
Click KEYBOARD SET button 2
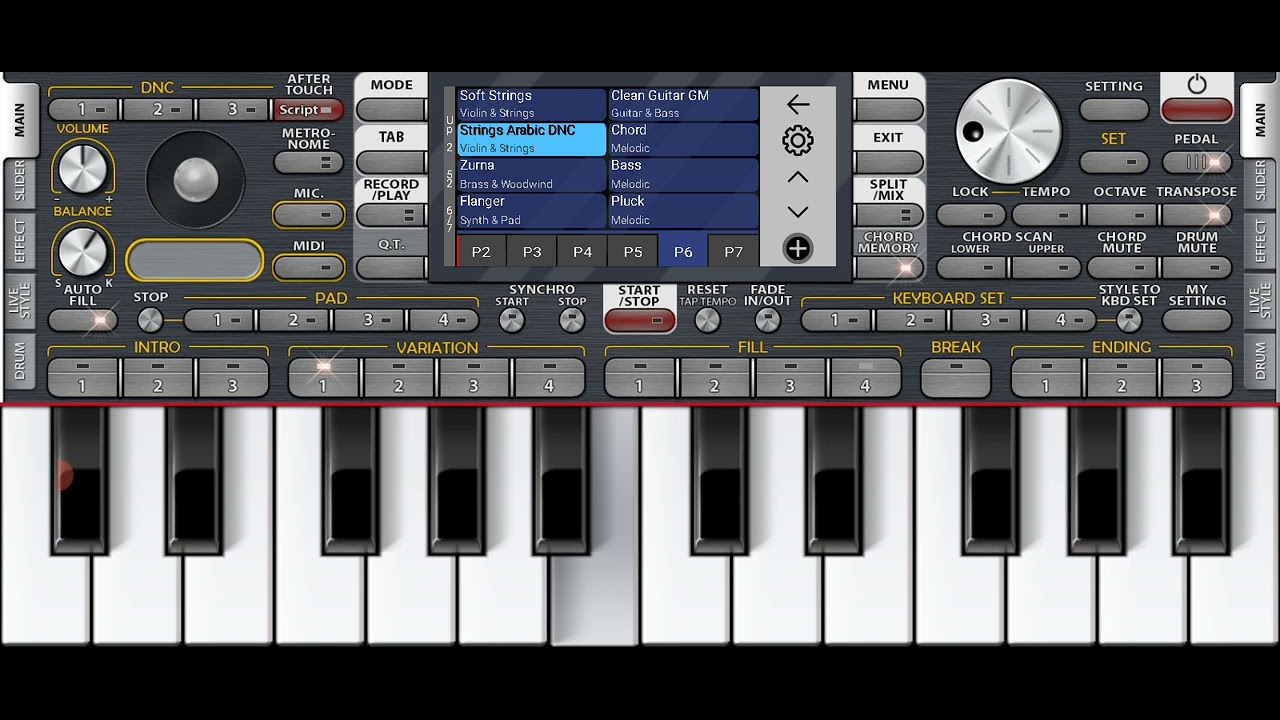point(911,321)
